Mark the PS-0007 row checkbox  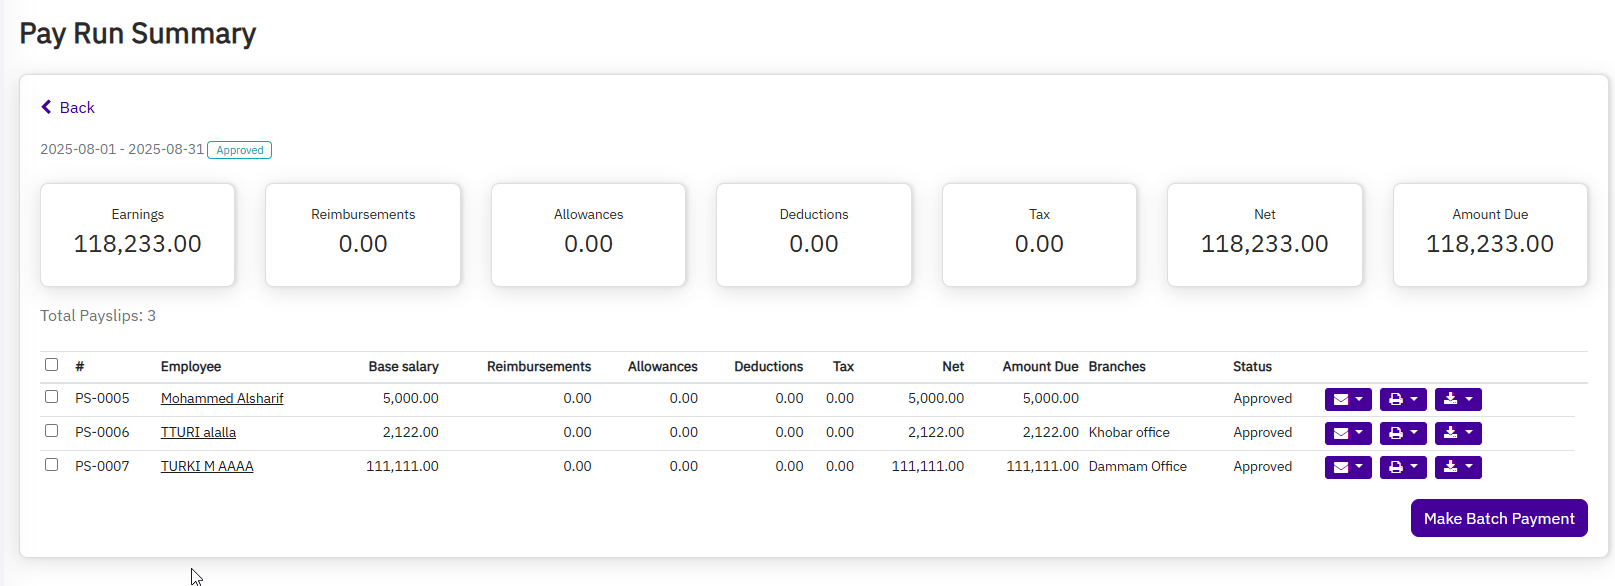pyautogui.click(x=51, y=465)
